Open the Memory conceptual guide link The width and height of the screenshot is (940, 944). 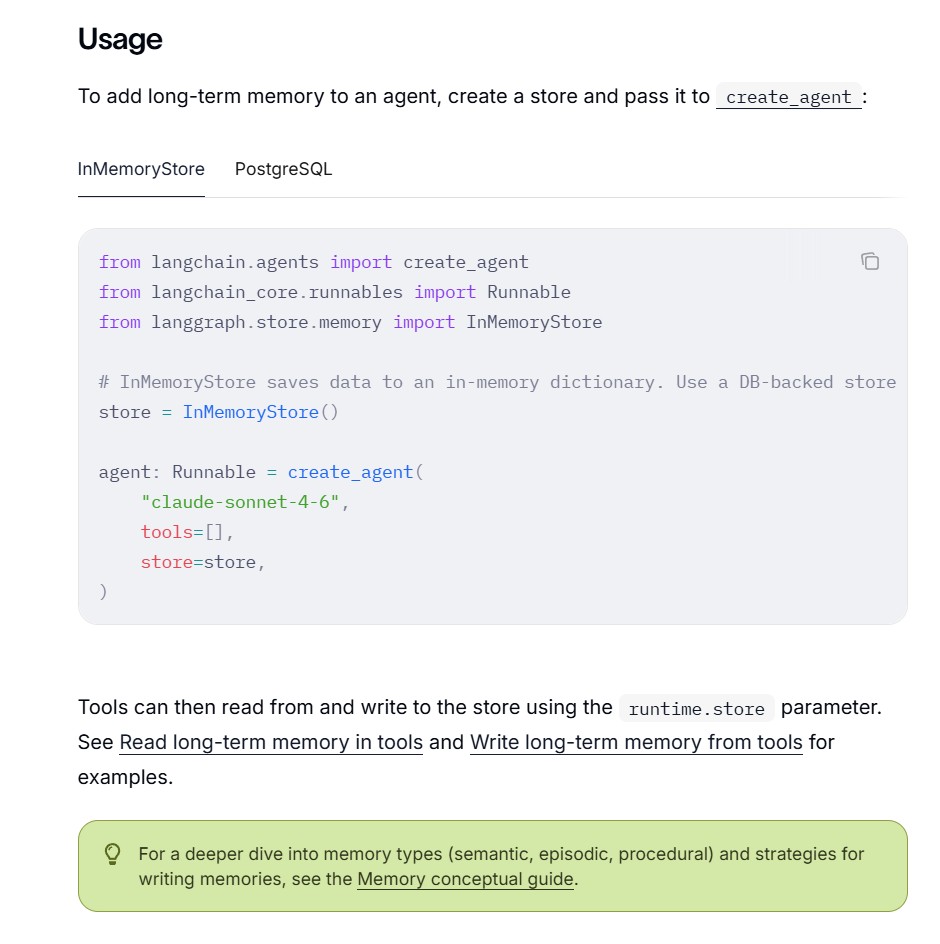465,879
